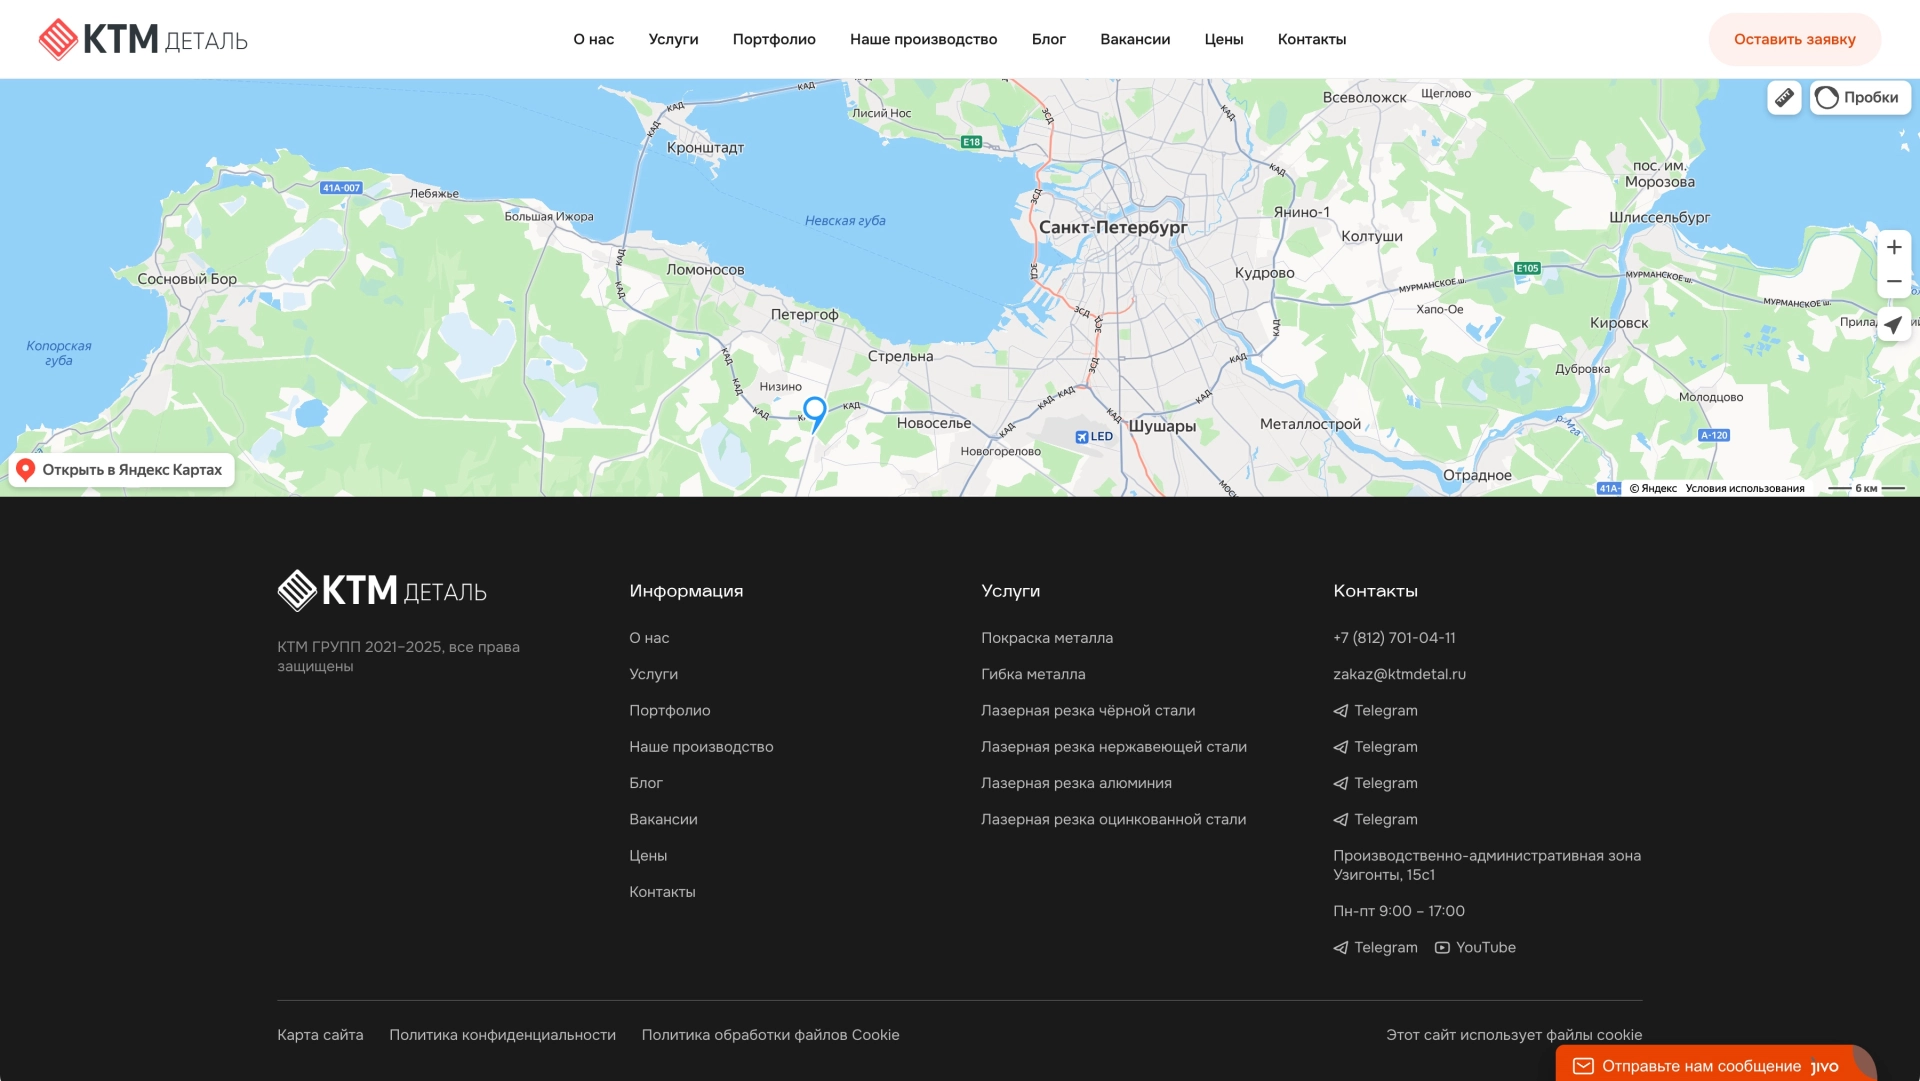Open footer Услуги link under Информация
The image size is (1920, 1081).
click(653, 674)
